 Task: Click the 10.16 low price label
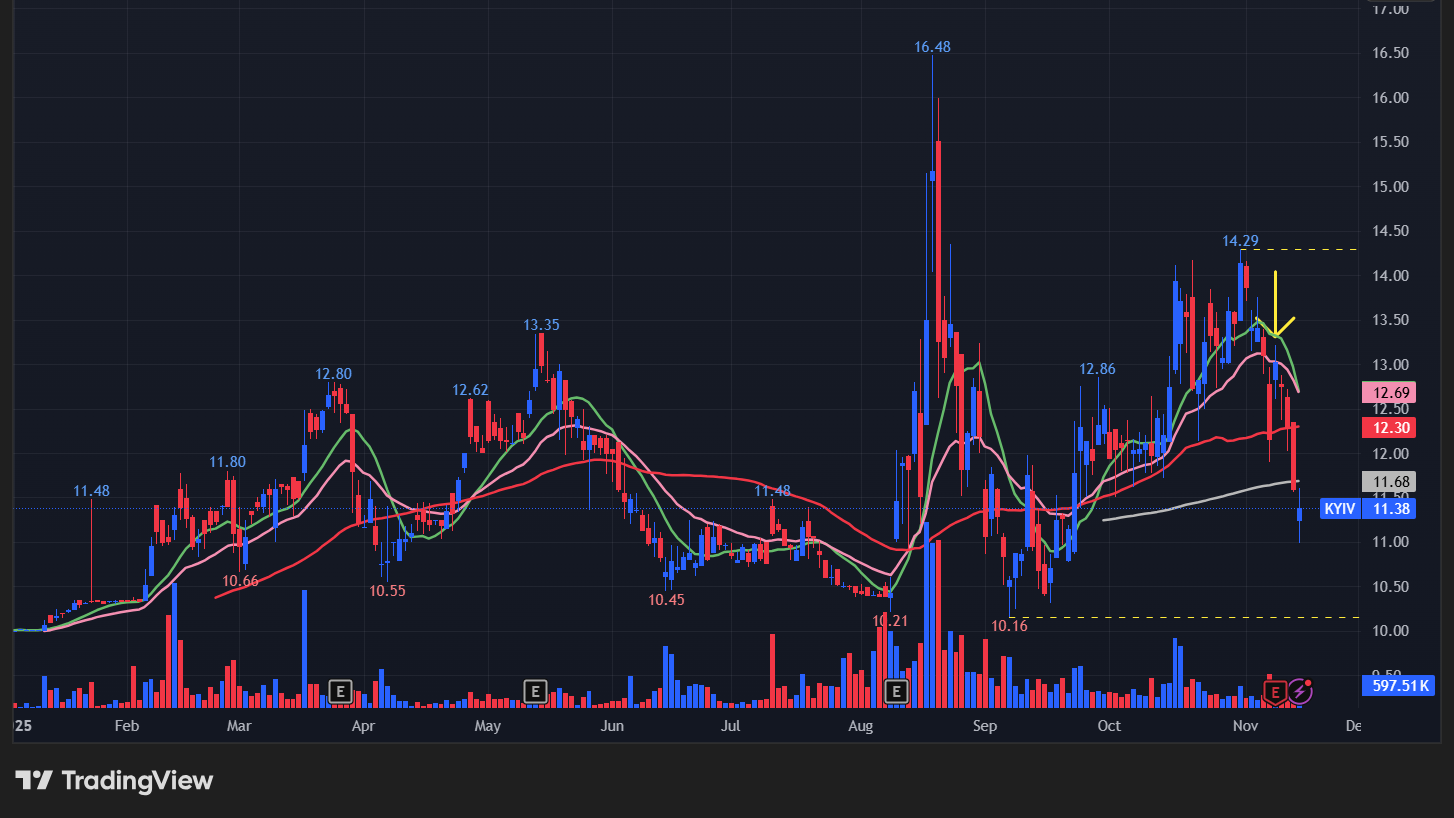(x=1009, y=626)
